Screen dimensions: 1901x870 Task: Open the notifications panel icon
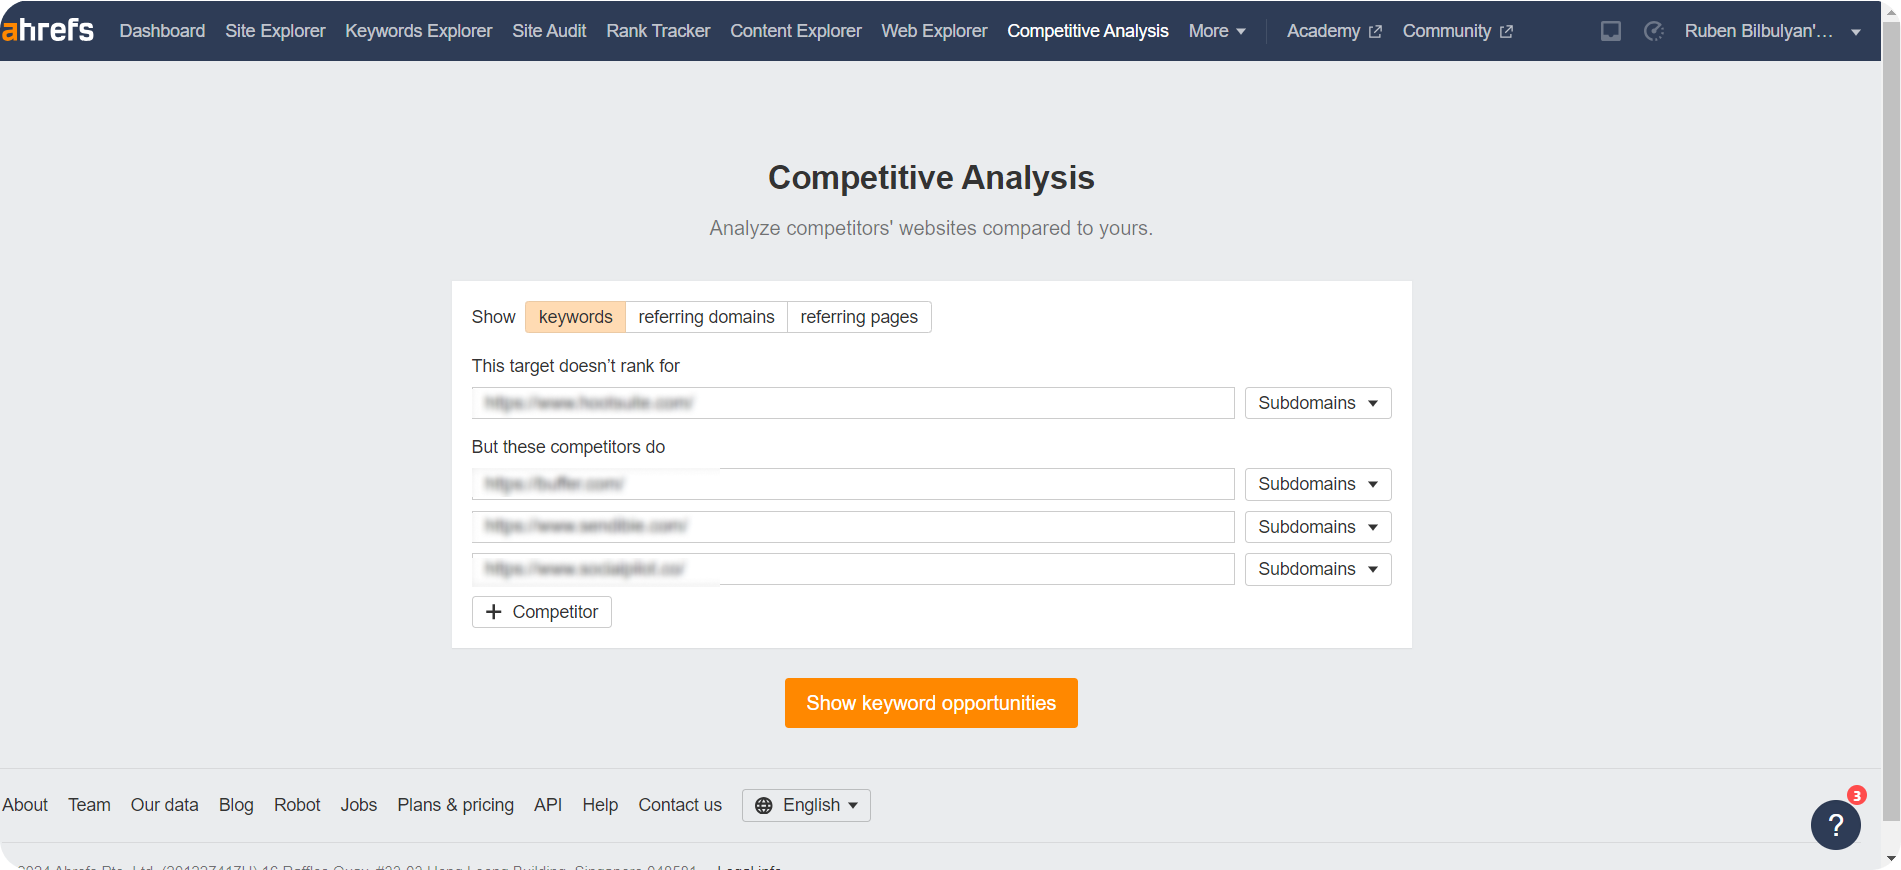[1610, 31]
